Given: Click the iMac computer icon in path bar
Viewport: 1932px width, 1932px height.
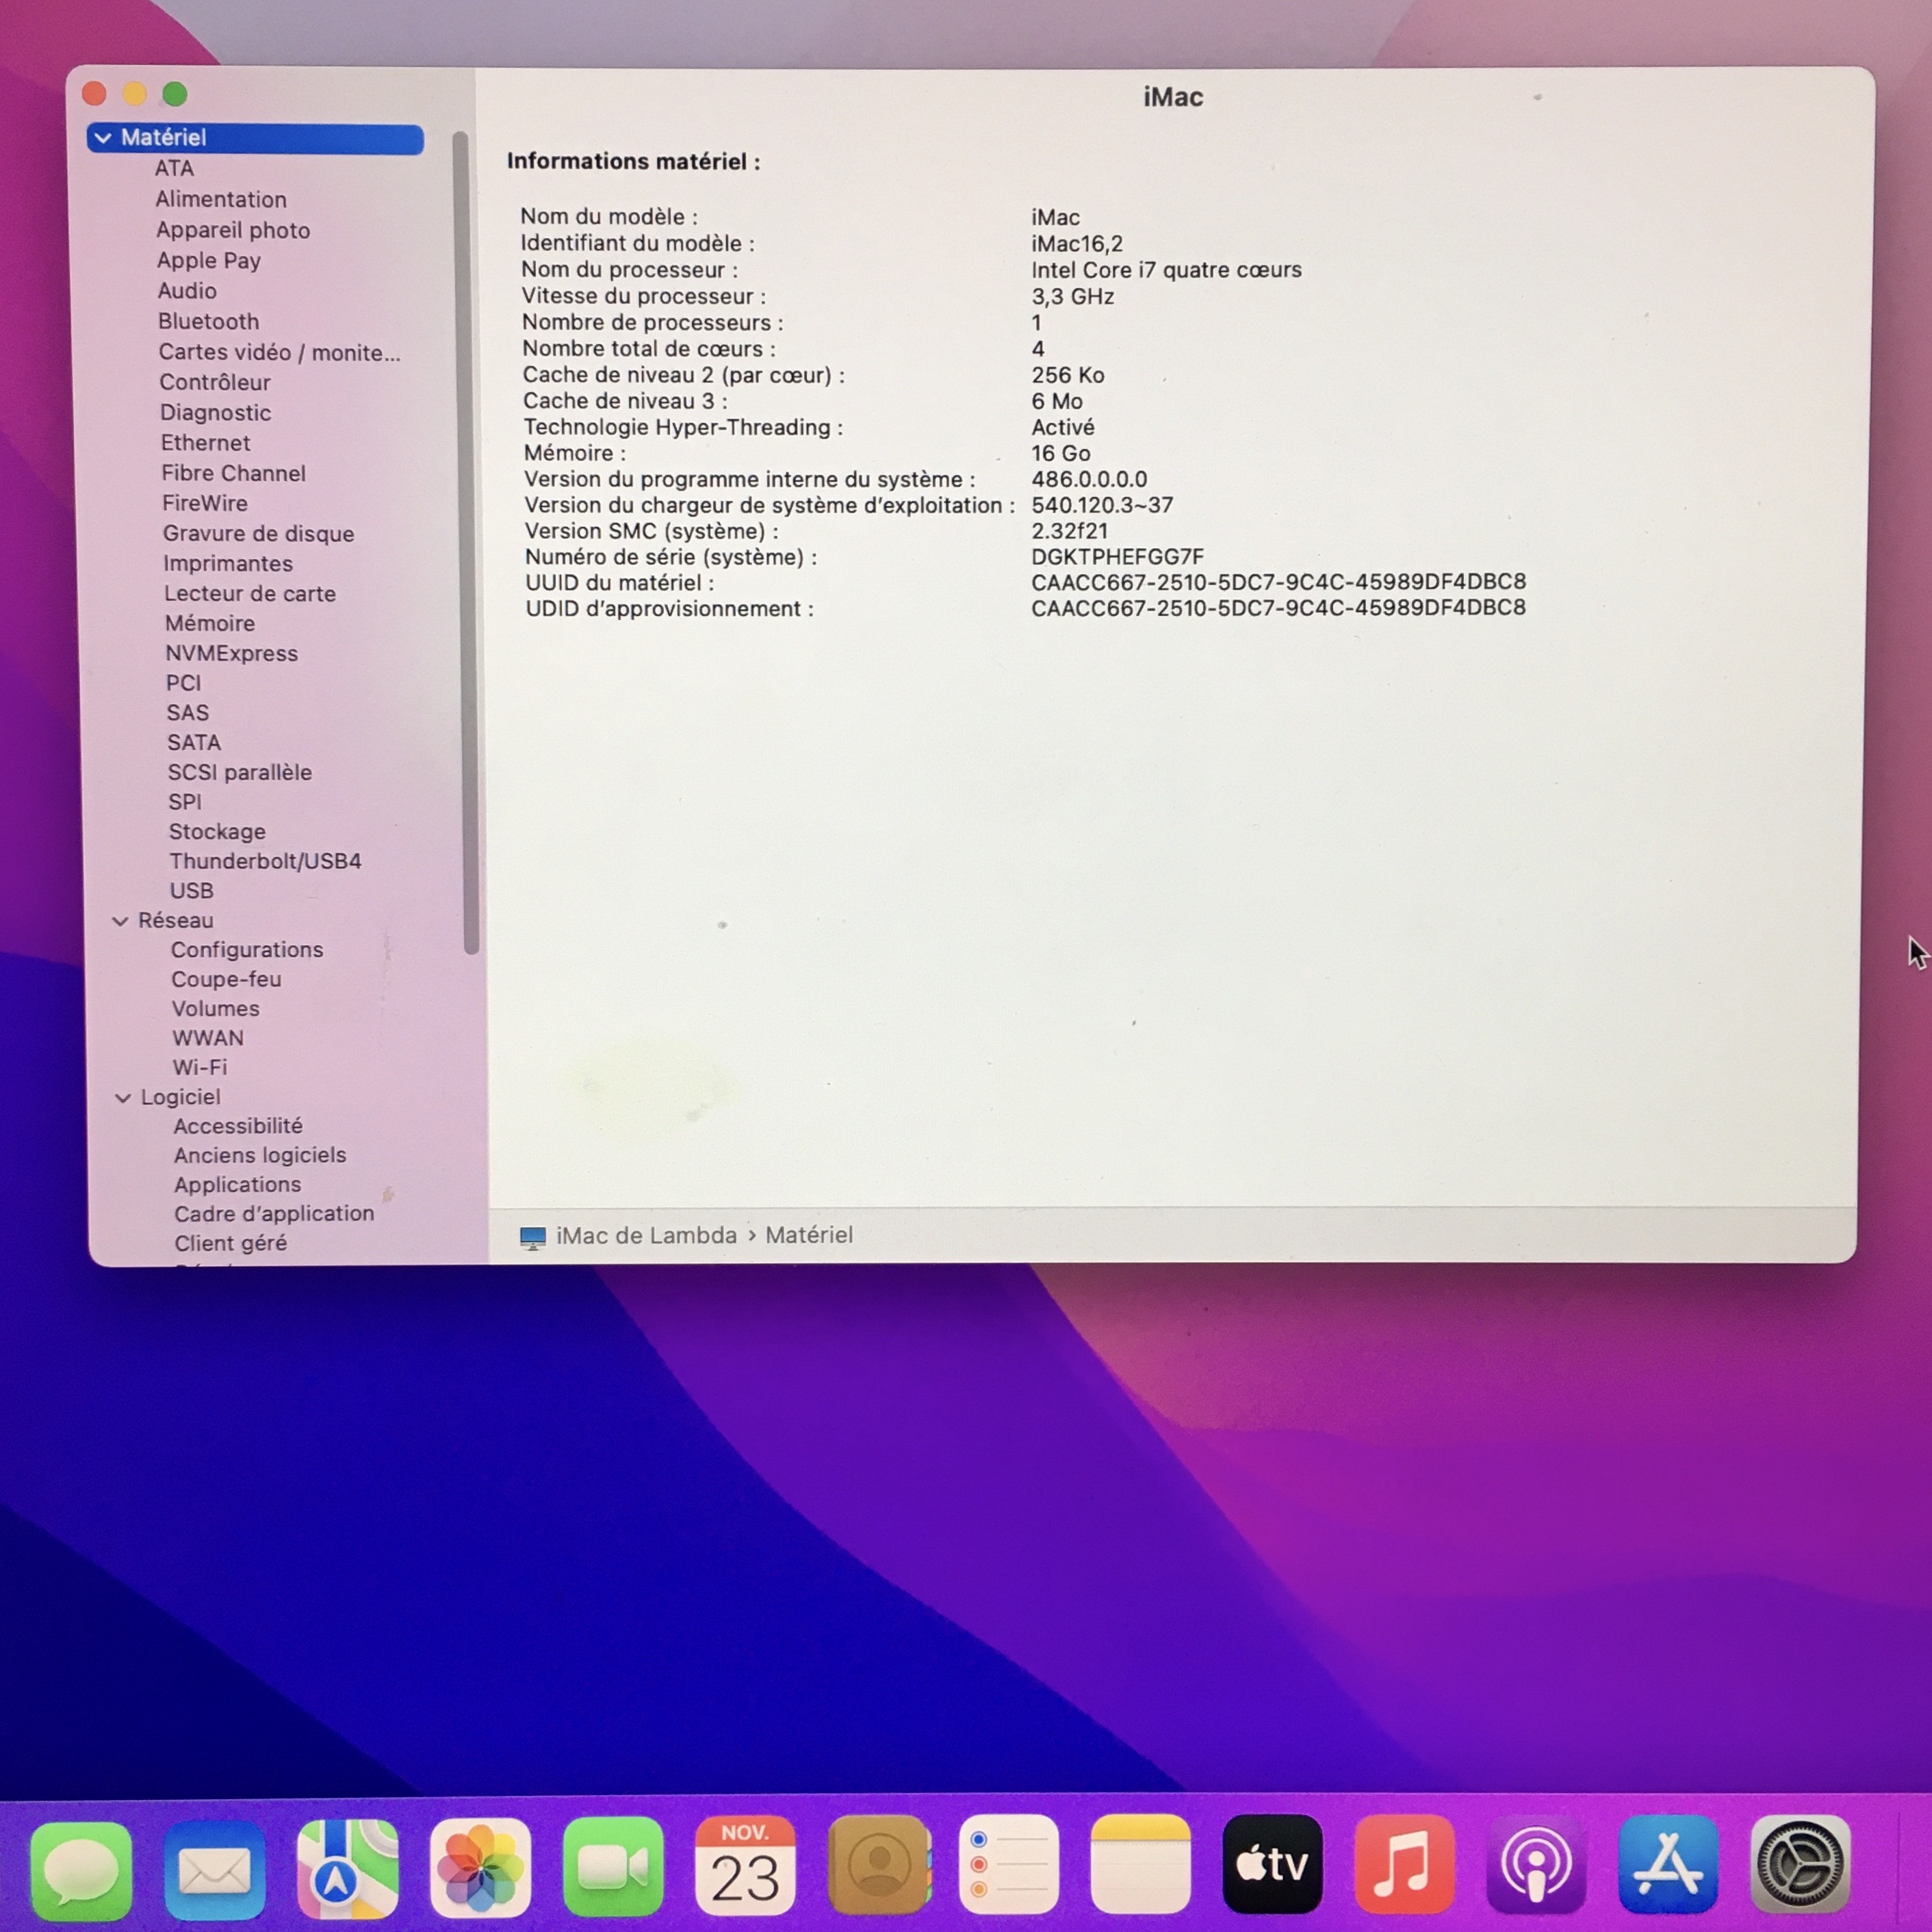Looking at the screenshot, I should pyautogui.click(x=533, y=1238).
